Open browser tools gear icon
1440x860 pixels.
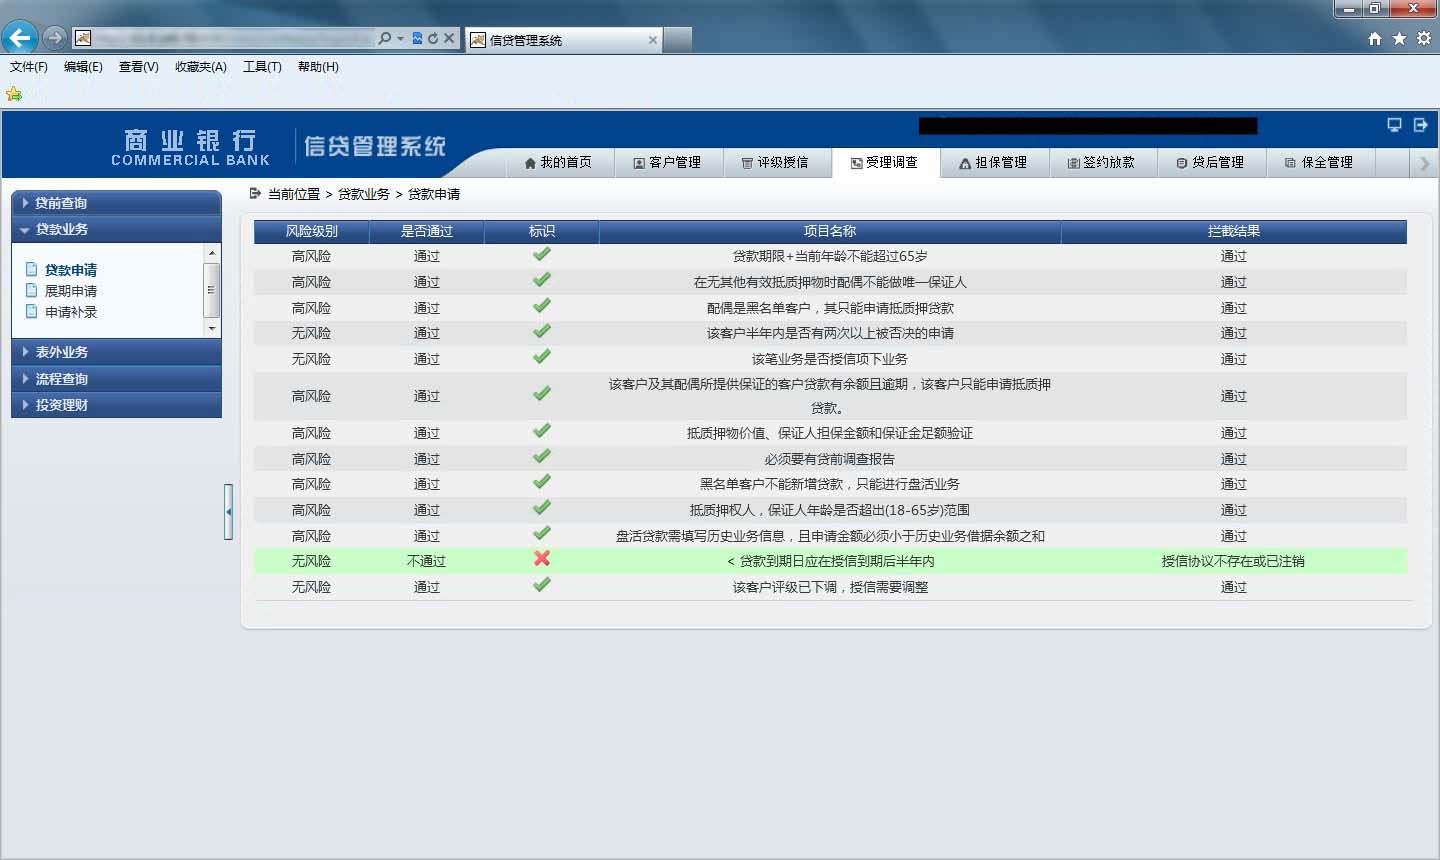pos(1423,38)
